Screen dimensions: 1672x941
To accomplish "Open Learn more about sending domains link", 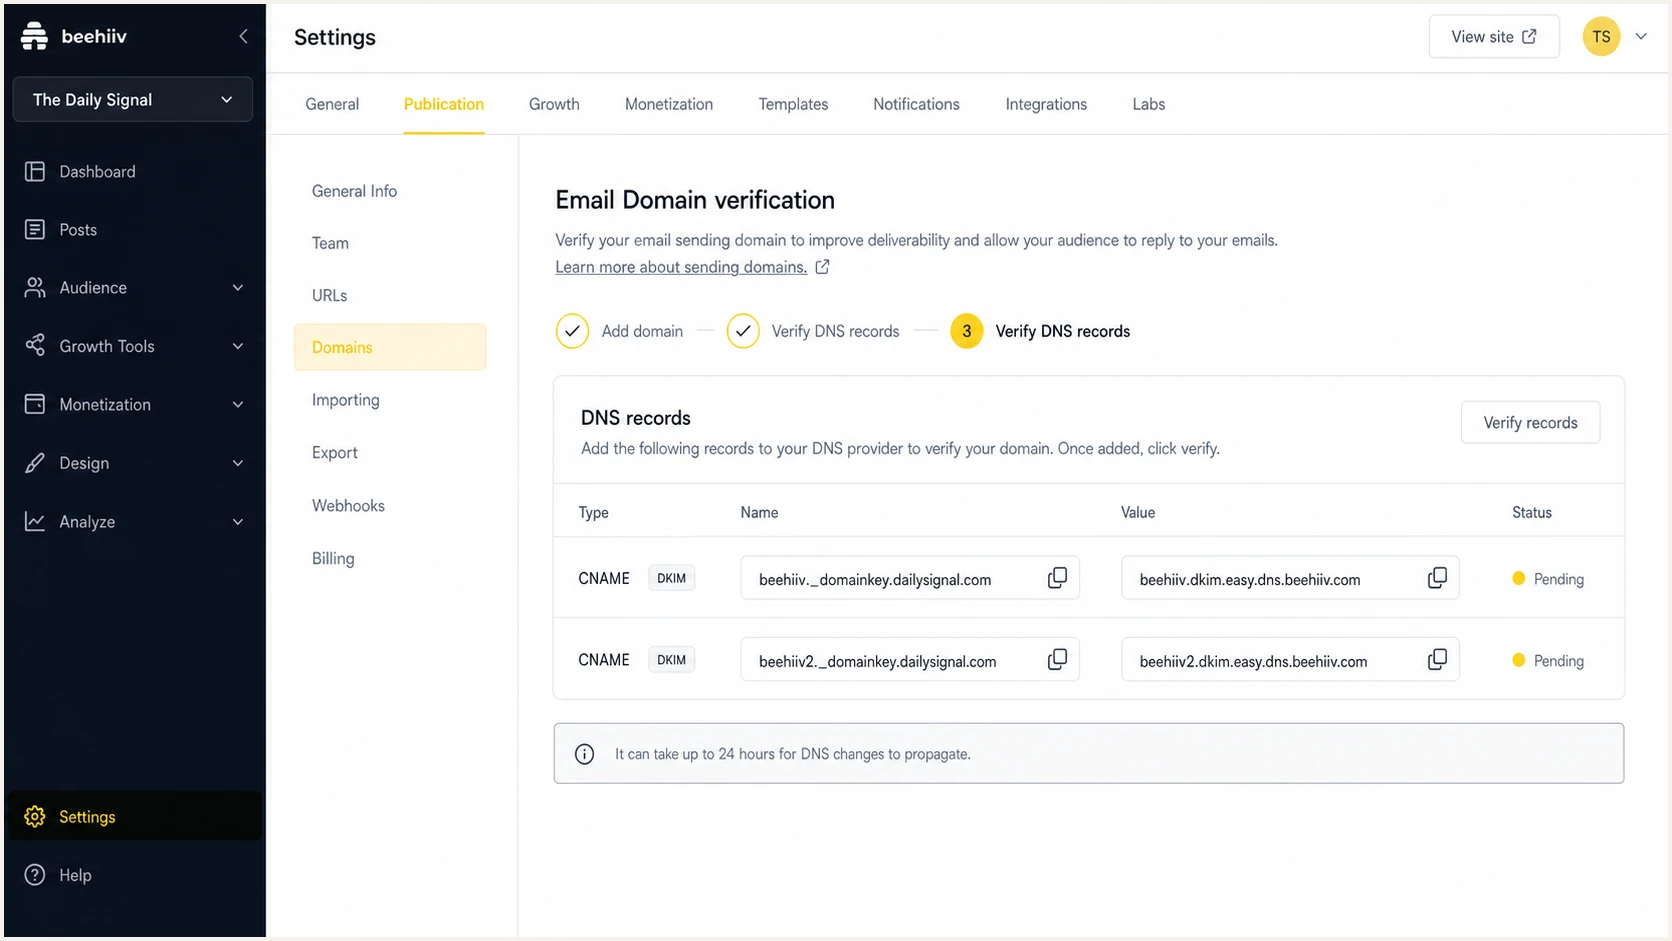I will (681, 267).
